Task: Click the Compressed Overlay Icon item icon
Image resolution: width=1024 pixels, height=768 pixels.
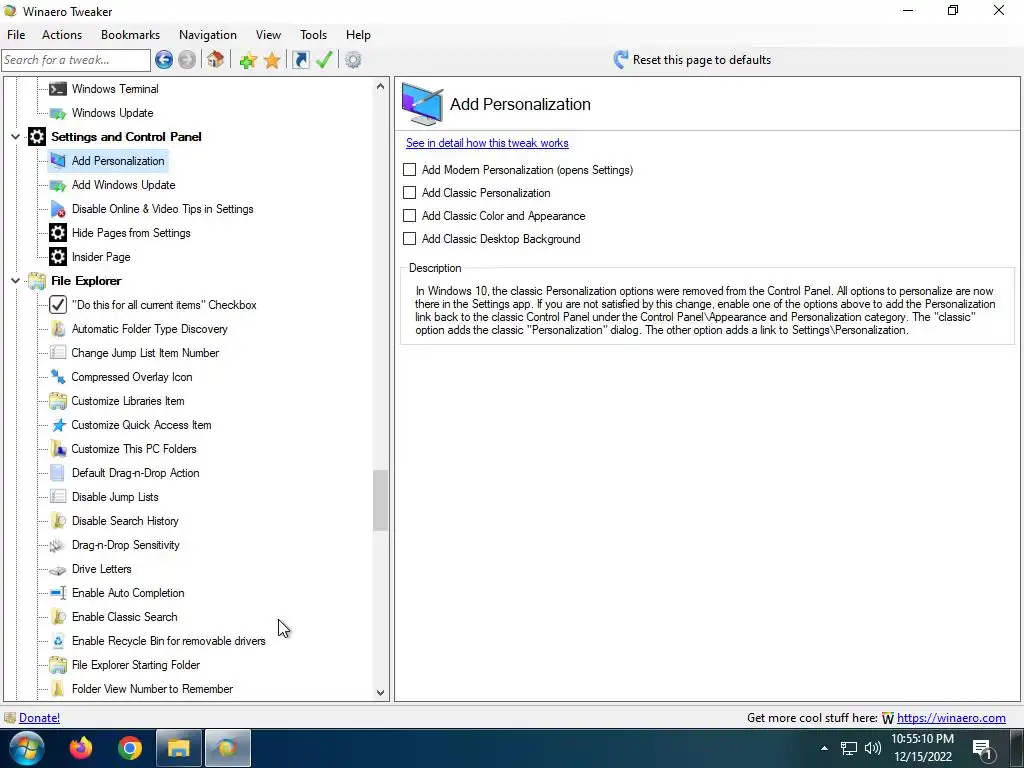Action: pos(58,377)
